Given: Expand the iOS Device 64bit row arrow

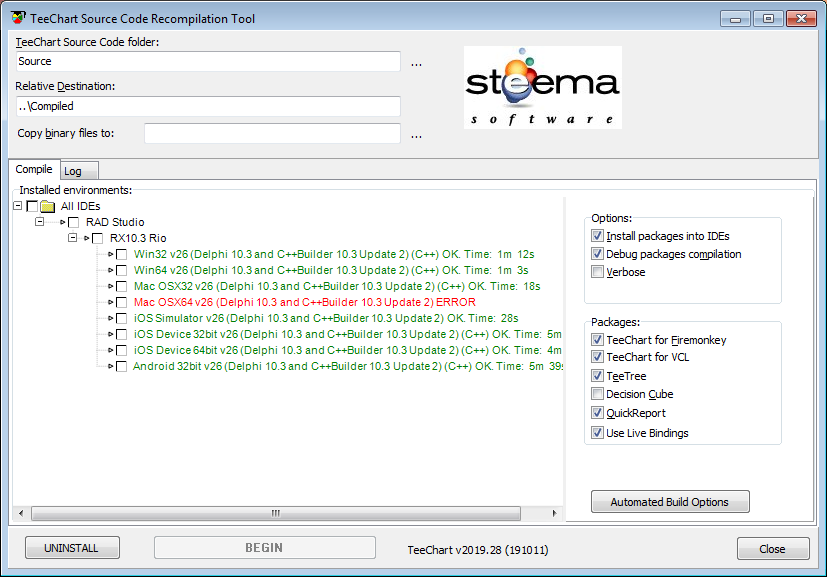Looking at the screenshot, I should point(110,350).
